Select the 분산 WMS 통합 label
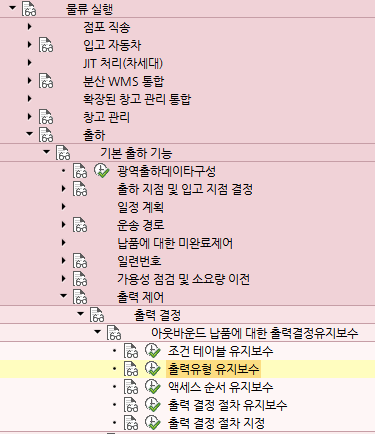Image resolution: width=375 pixels, height=434 pixels. click(124, 81)
